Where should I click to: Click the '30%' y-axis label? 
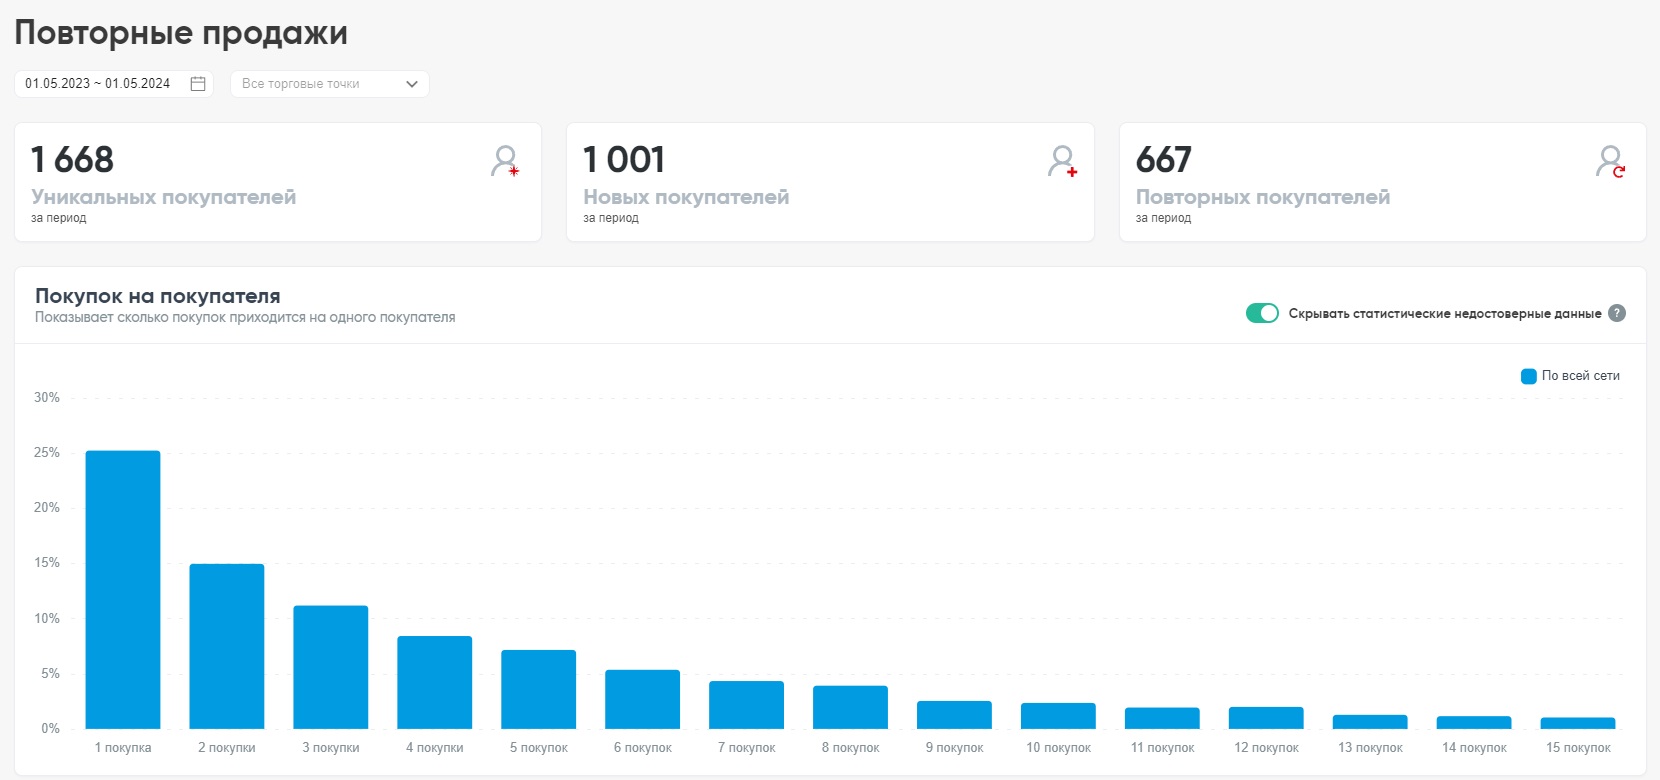pos(47,398)
